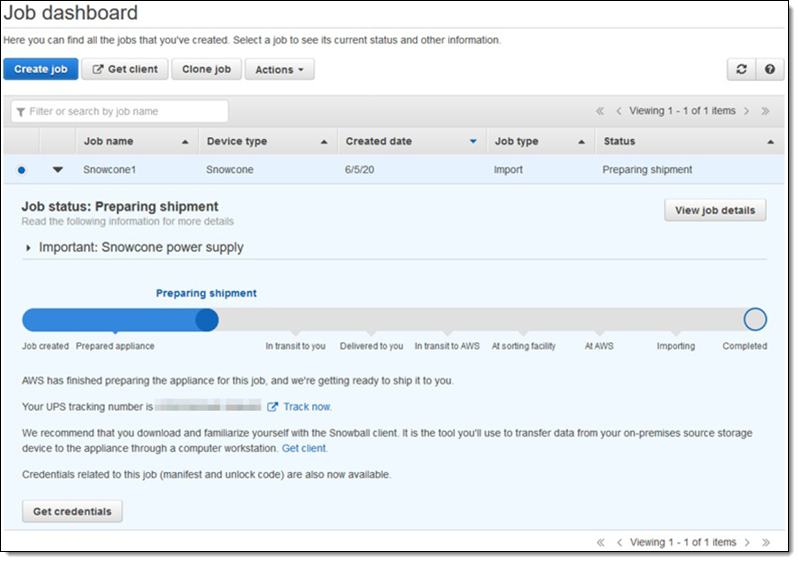Open the Get client text link
Image resolution: width=799 pixels, height=562 pixels.
304,448
